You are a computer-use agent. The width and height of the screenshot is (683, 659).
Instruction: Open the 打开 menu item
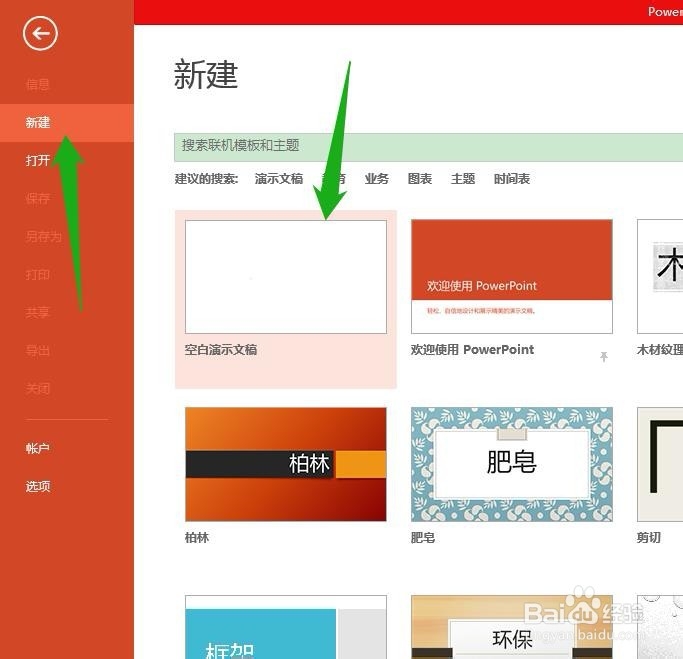coord(37,160)
